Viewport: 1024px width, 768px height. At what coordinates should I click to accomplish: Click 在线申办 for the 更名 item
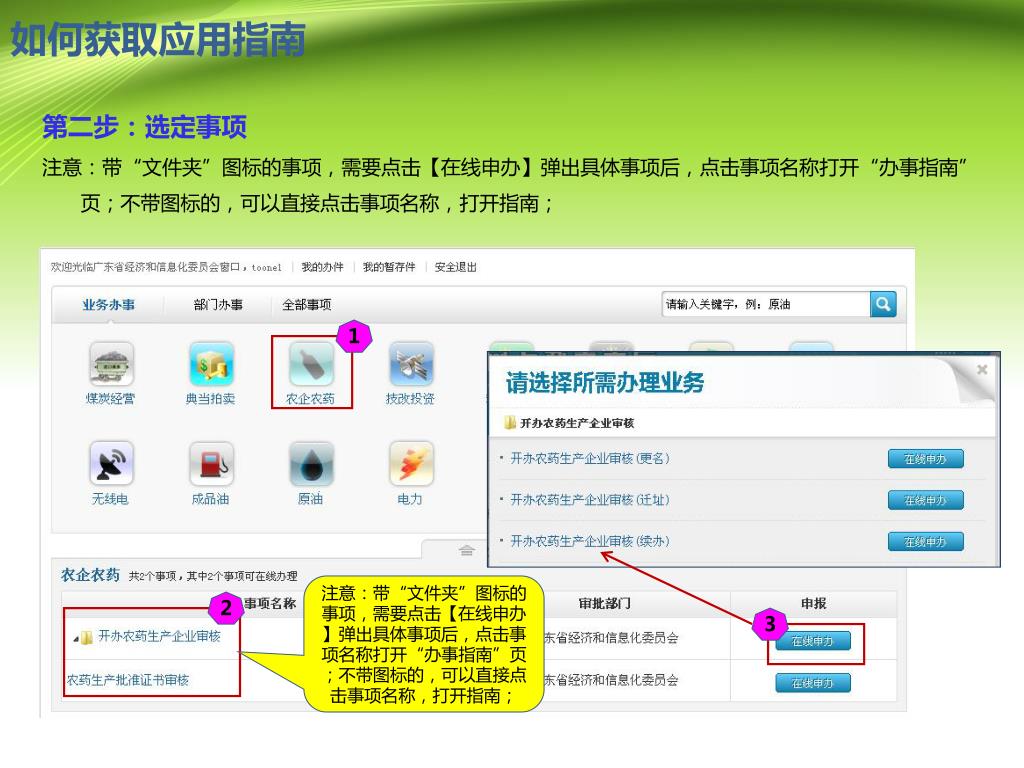click(925, 459)
